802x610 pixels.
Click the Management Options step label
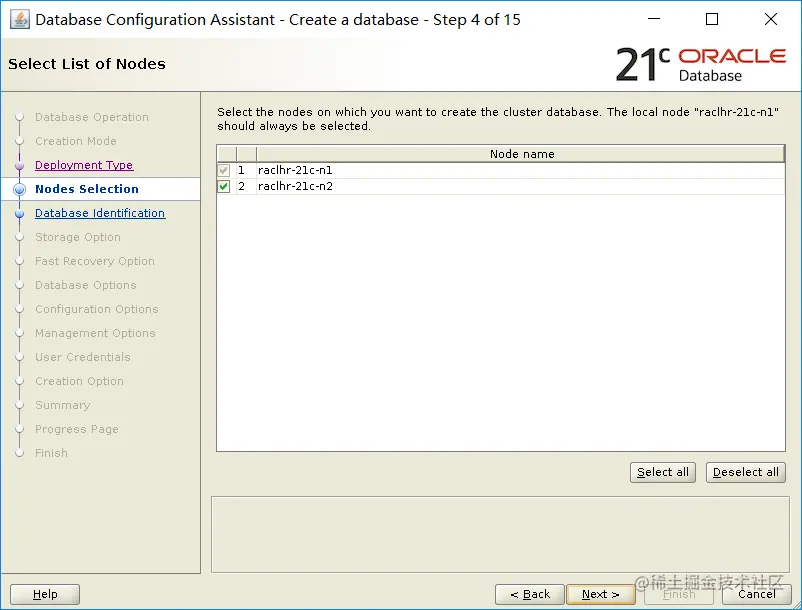(x=95, y=333)
